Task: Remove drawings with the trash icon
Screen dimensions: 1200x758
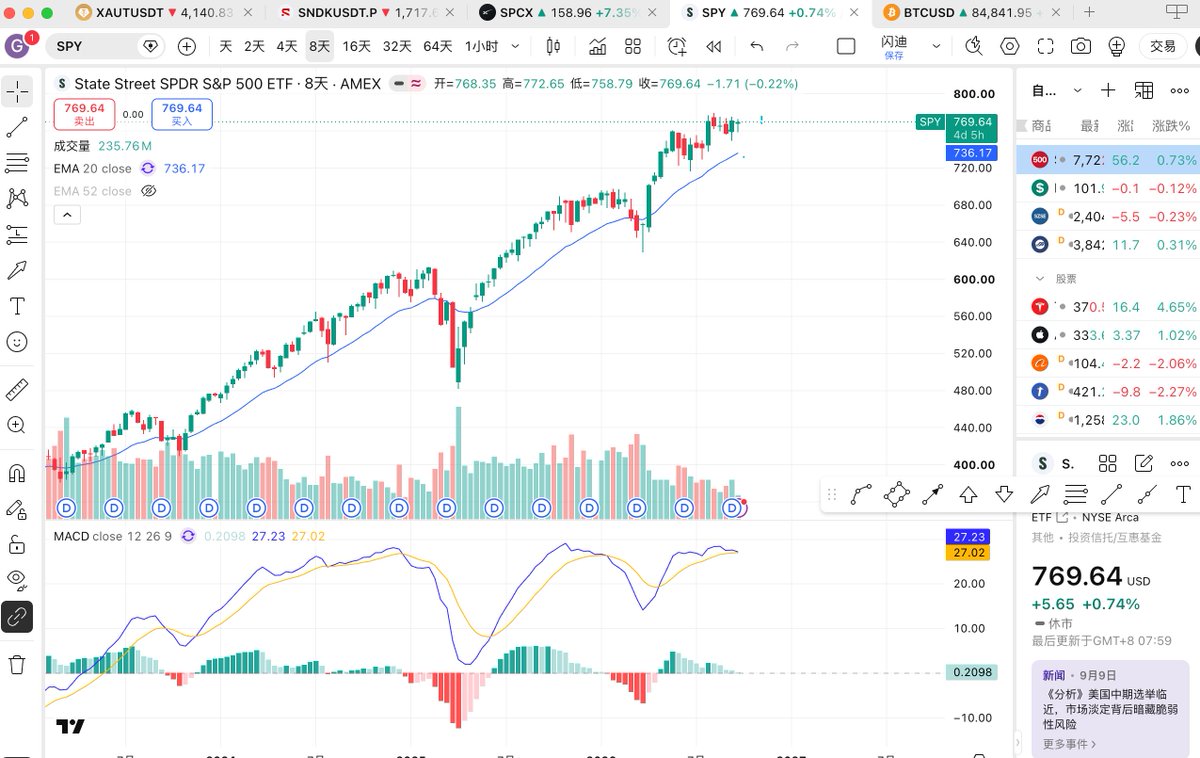Action: [17, 664]
